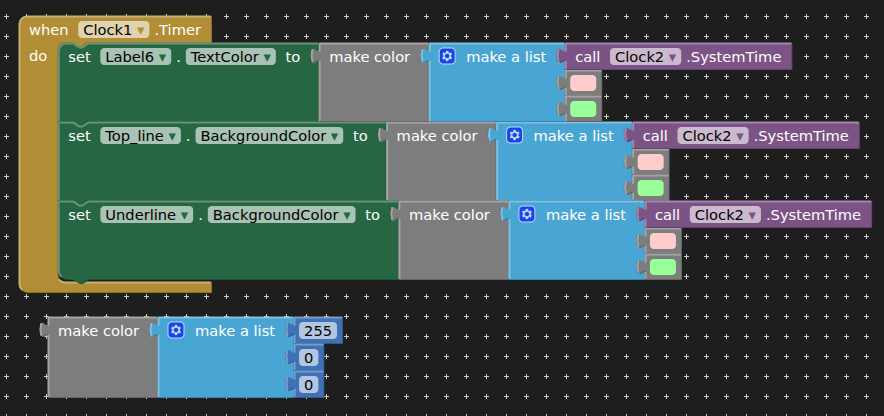Click the gear icon in the Underline row
884x416 pixels.
527,215
